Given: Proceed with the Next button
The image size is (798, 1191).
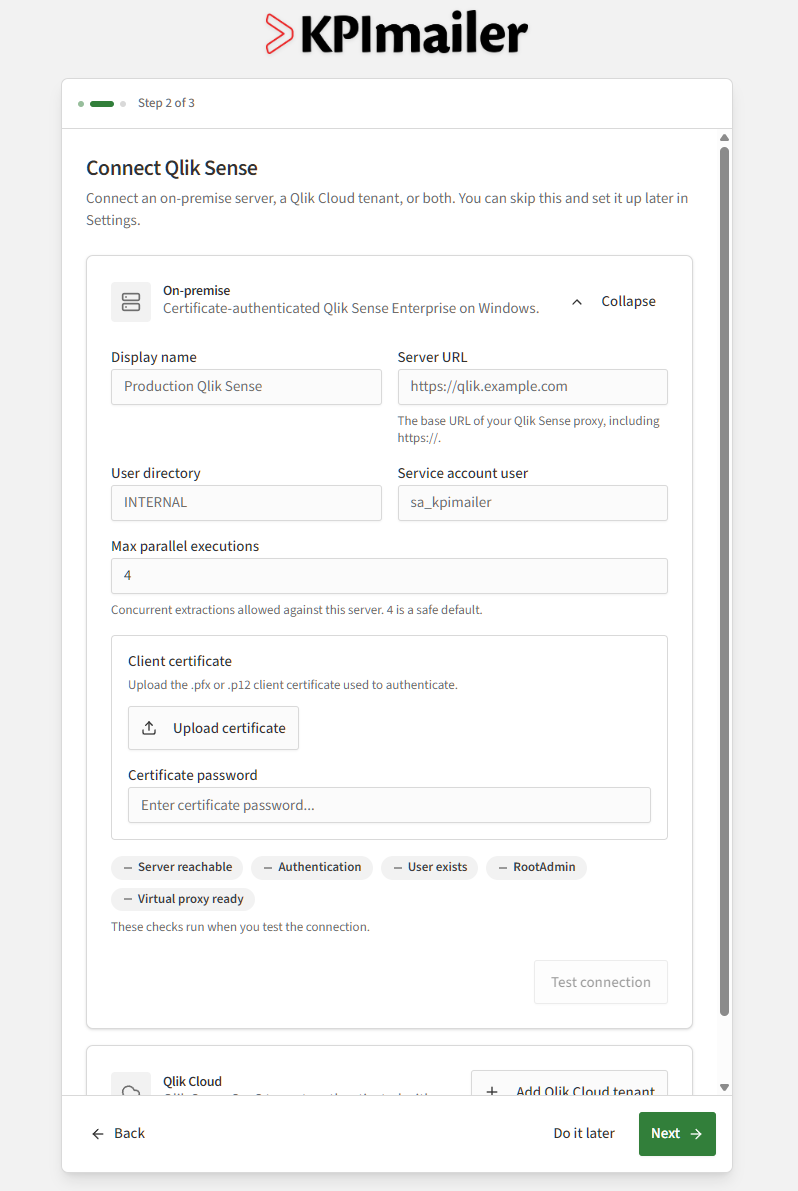Looking at the screenshot, I should (x=677, y=1134).
